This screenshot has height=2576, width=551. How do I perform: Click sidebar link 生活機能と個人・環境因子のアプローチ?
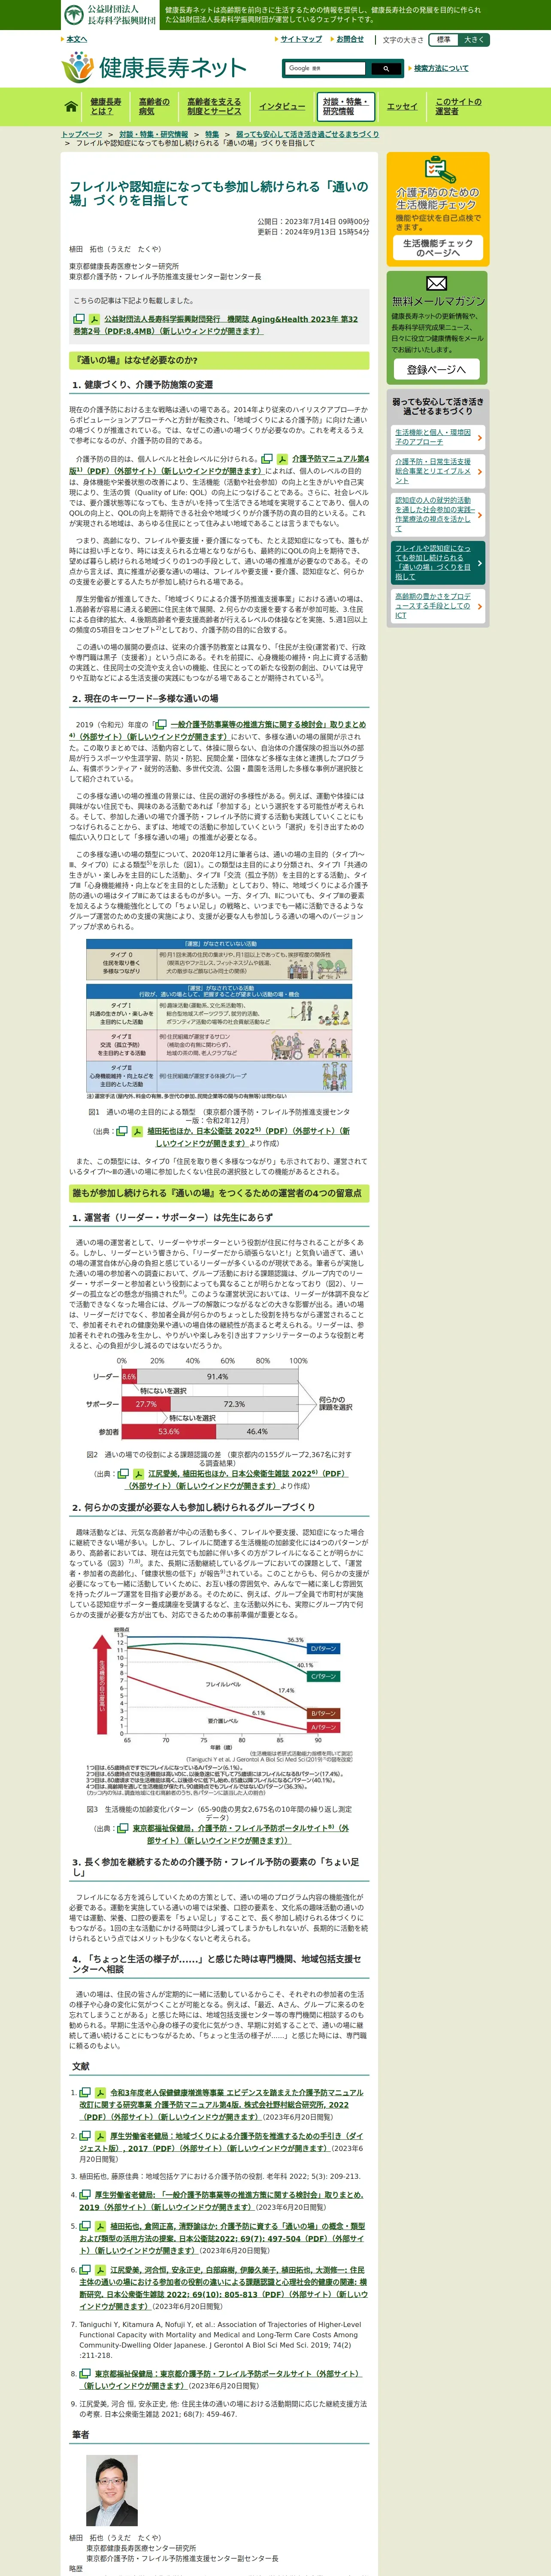pos(432,437)
